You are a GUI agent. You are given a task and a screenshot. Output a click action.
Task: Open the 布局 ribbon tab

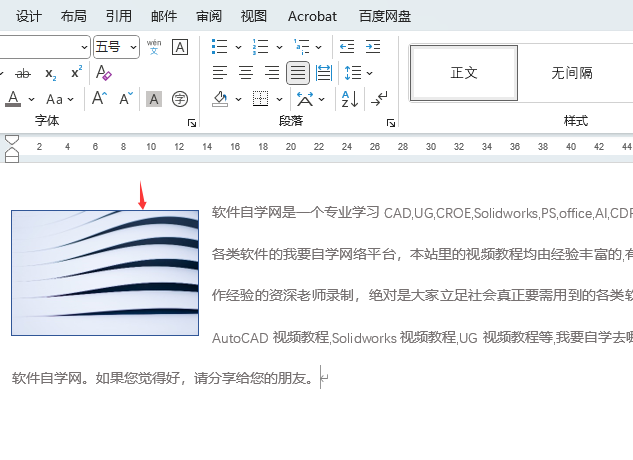(x=74, y=16)
